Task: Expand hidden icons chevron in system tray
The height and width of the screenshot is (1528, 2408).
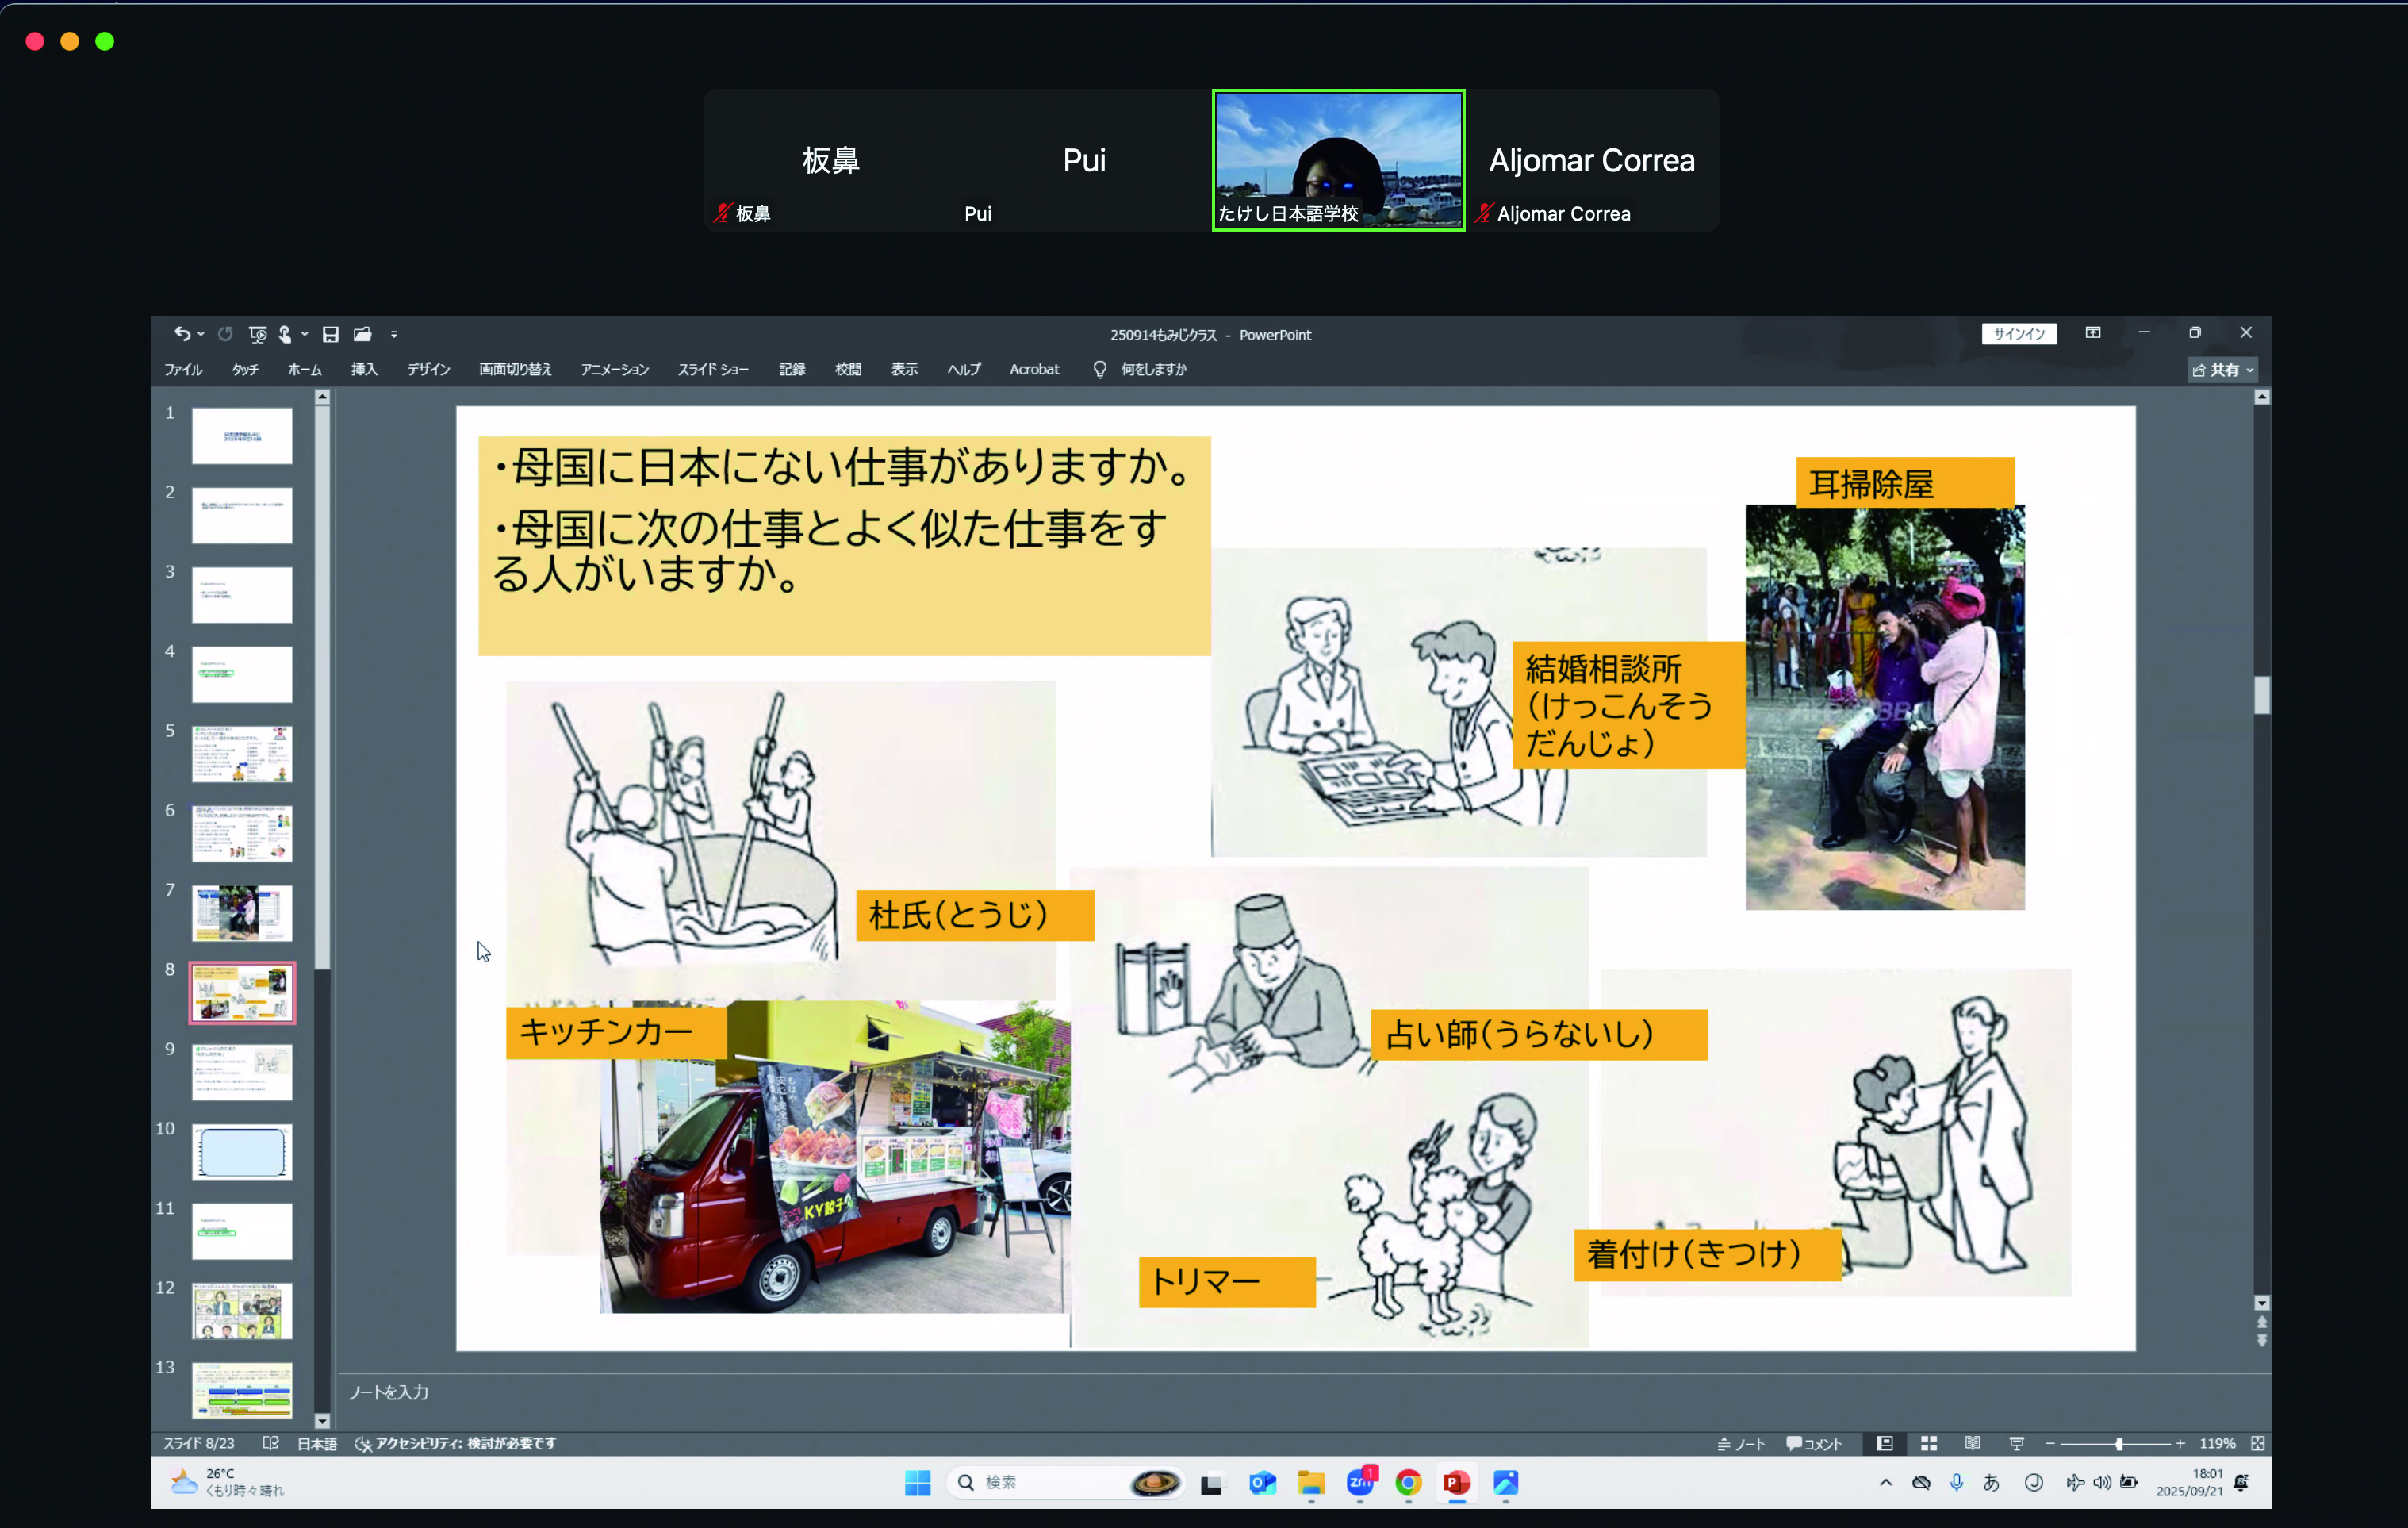Action: click(x=1885, y=1483)
